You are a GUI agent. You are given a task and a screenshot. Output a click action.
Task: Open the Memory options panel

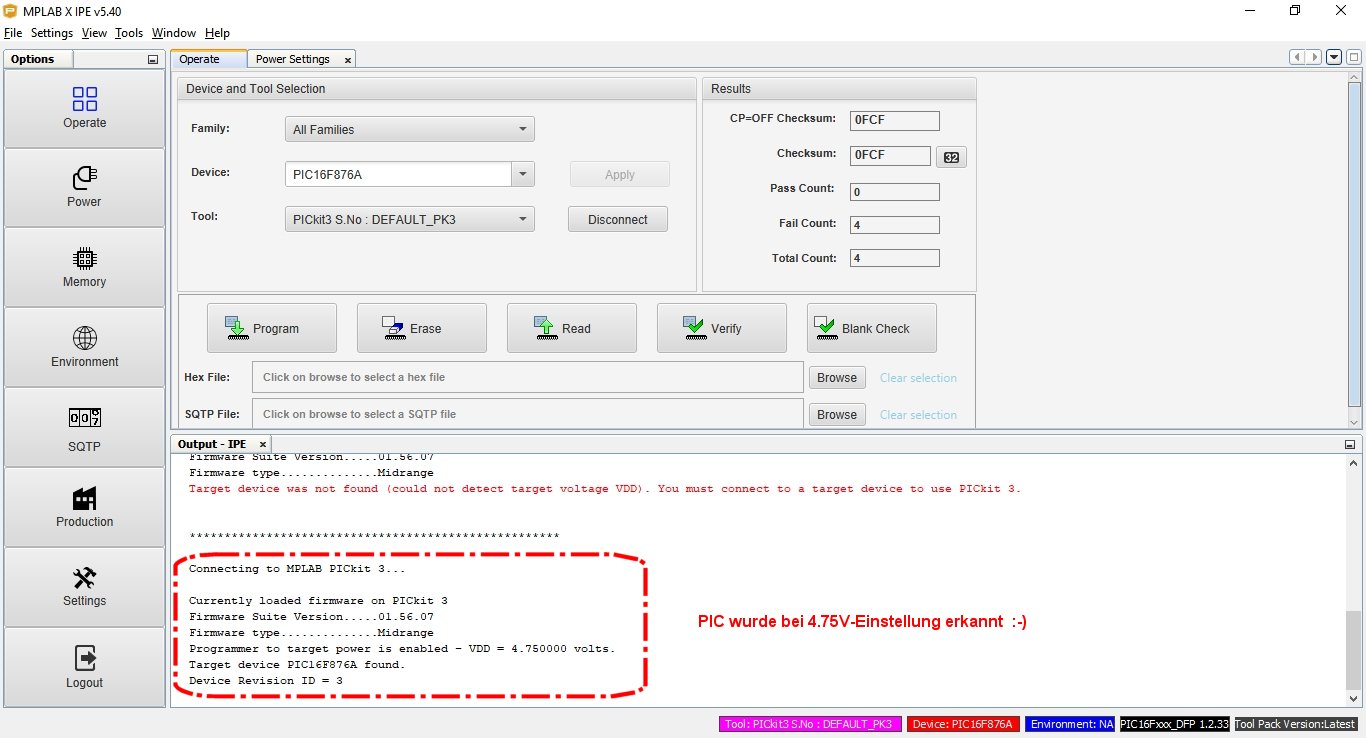pyautogui.click(x=84, y=267)
